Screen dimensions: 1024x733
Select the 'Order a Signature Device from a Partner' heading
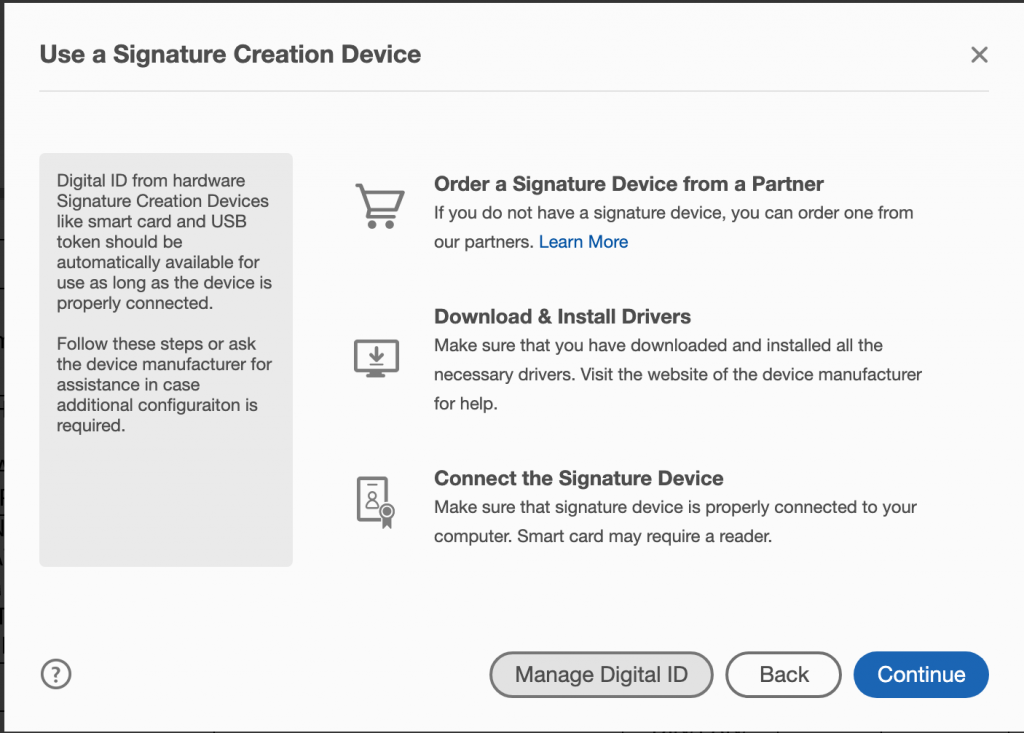(x=629, y=184)
